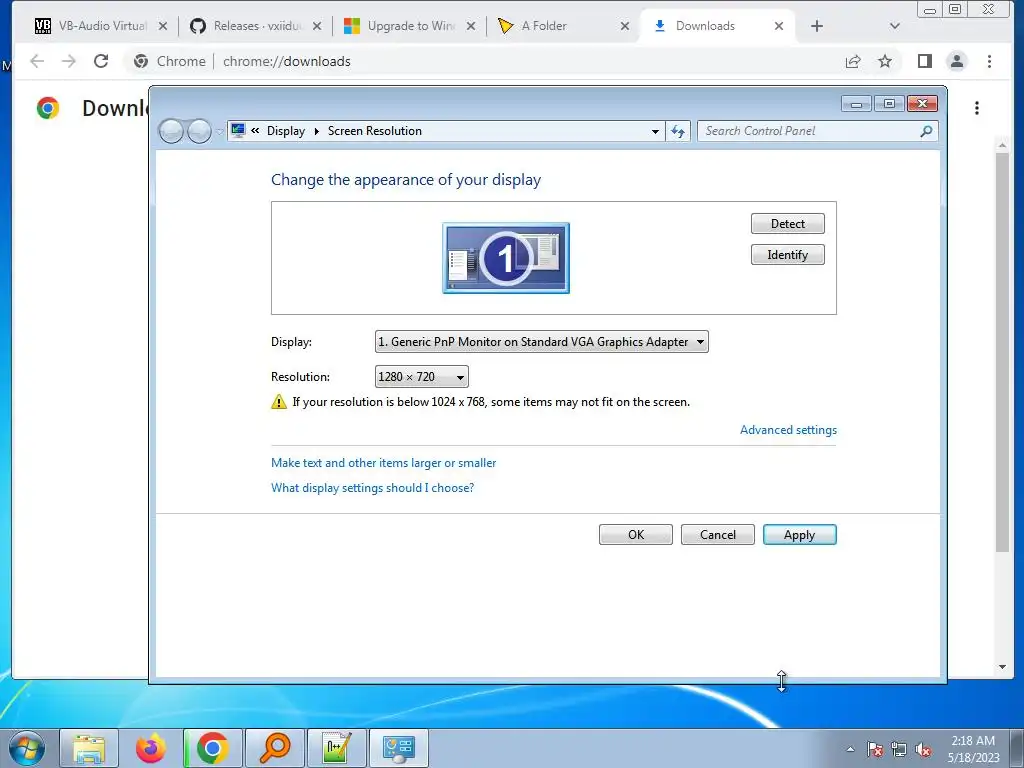Image resolution: width=1024 pixels, height=768 pixels.
Task: Switch to the GitHub Releases tab
Action: point(256,26)
